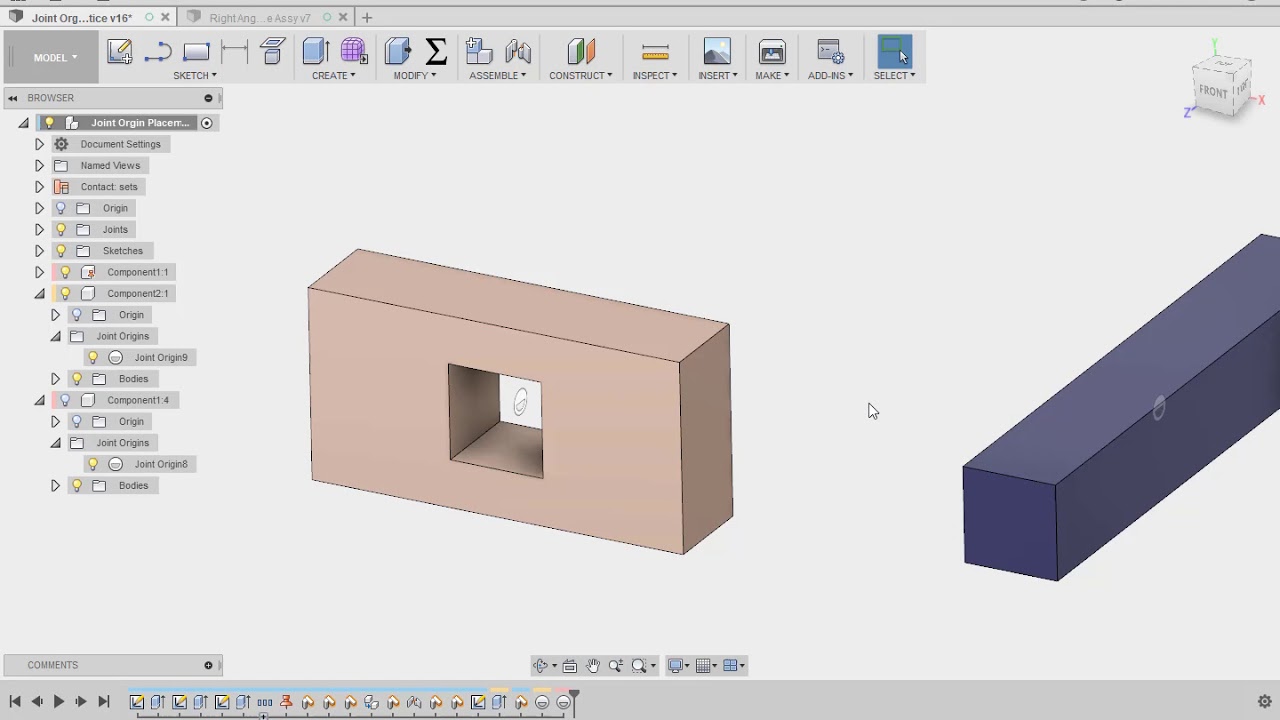
Task: Open the ASSEMBLE menu
Action: coord(498,75)
